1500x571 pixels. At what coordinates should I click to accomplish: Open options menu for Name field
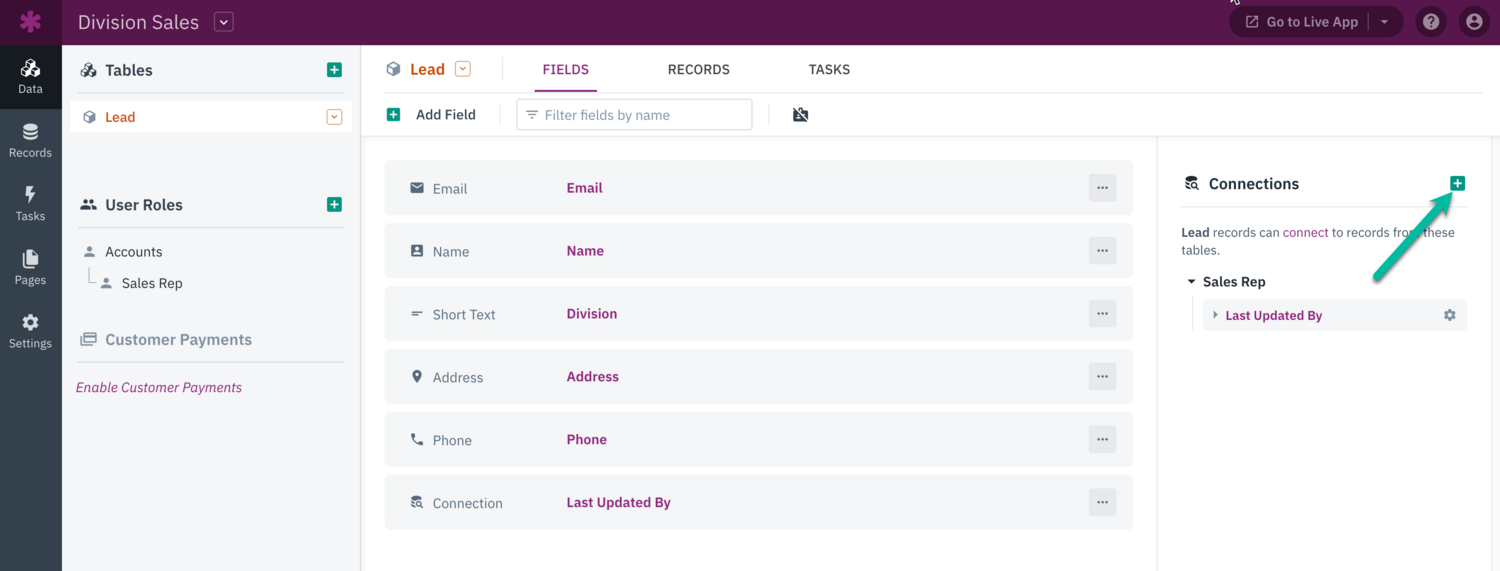[1102, 251]
